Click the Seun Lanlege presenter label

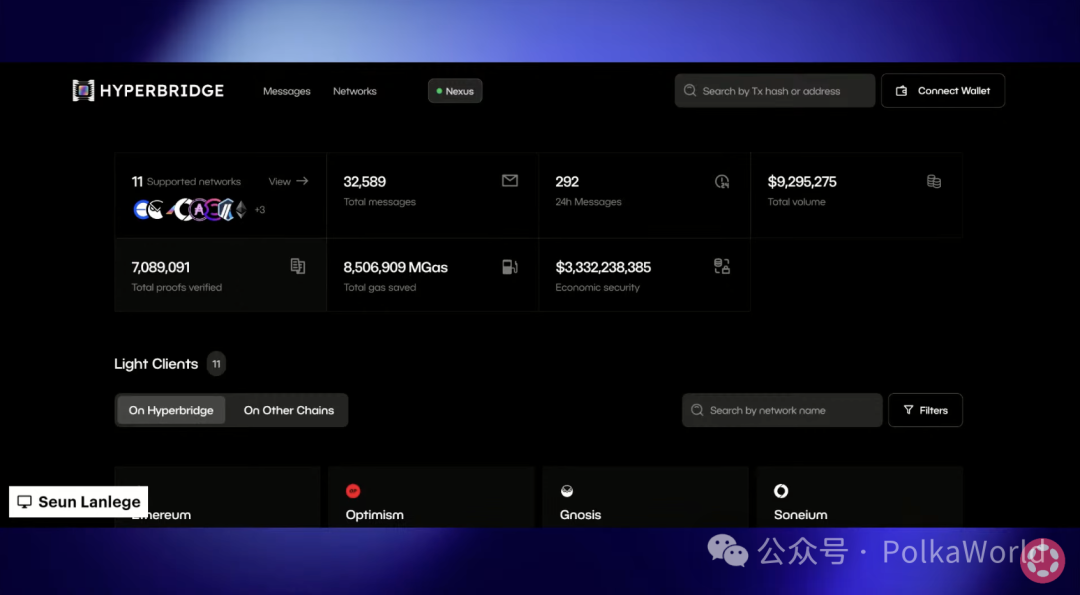pyautogui.click(x=79, y=501)
